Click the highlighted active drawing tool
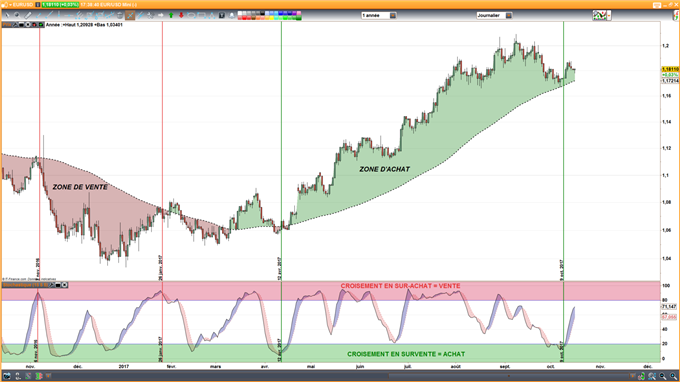Viewport: 680px width, 382px height. click(x=130, y=15)
